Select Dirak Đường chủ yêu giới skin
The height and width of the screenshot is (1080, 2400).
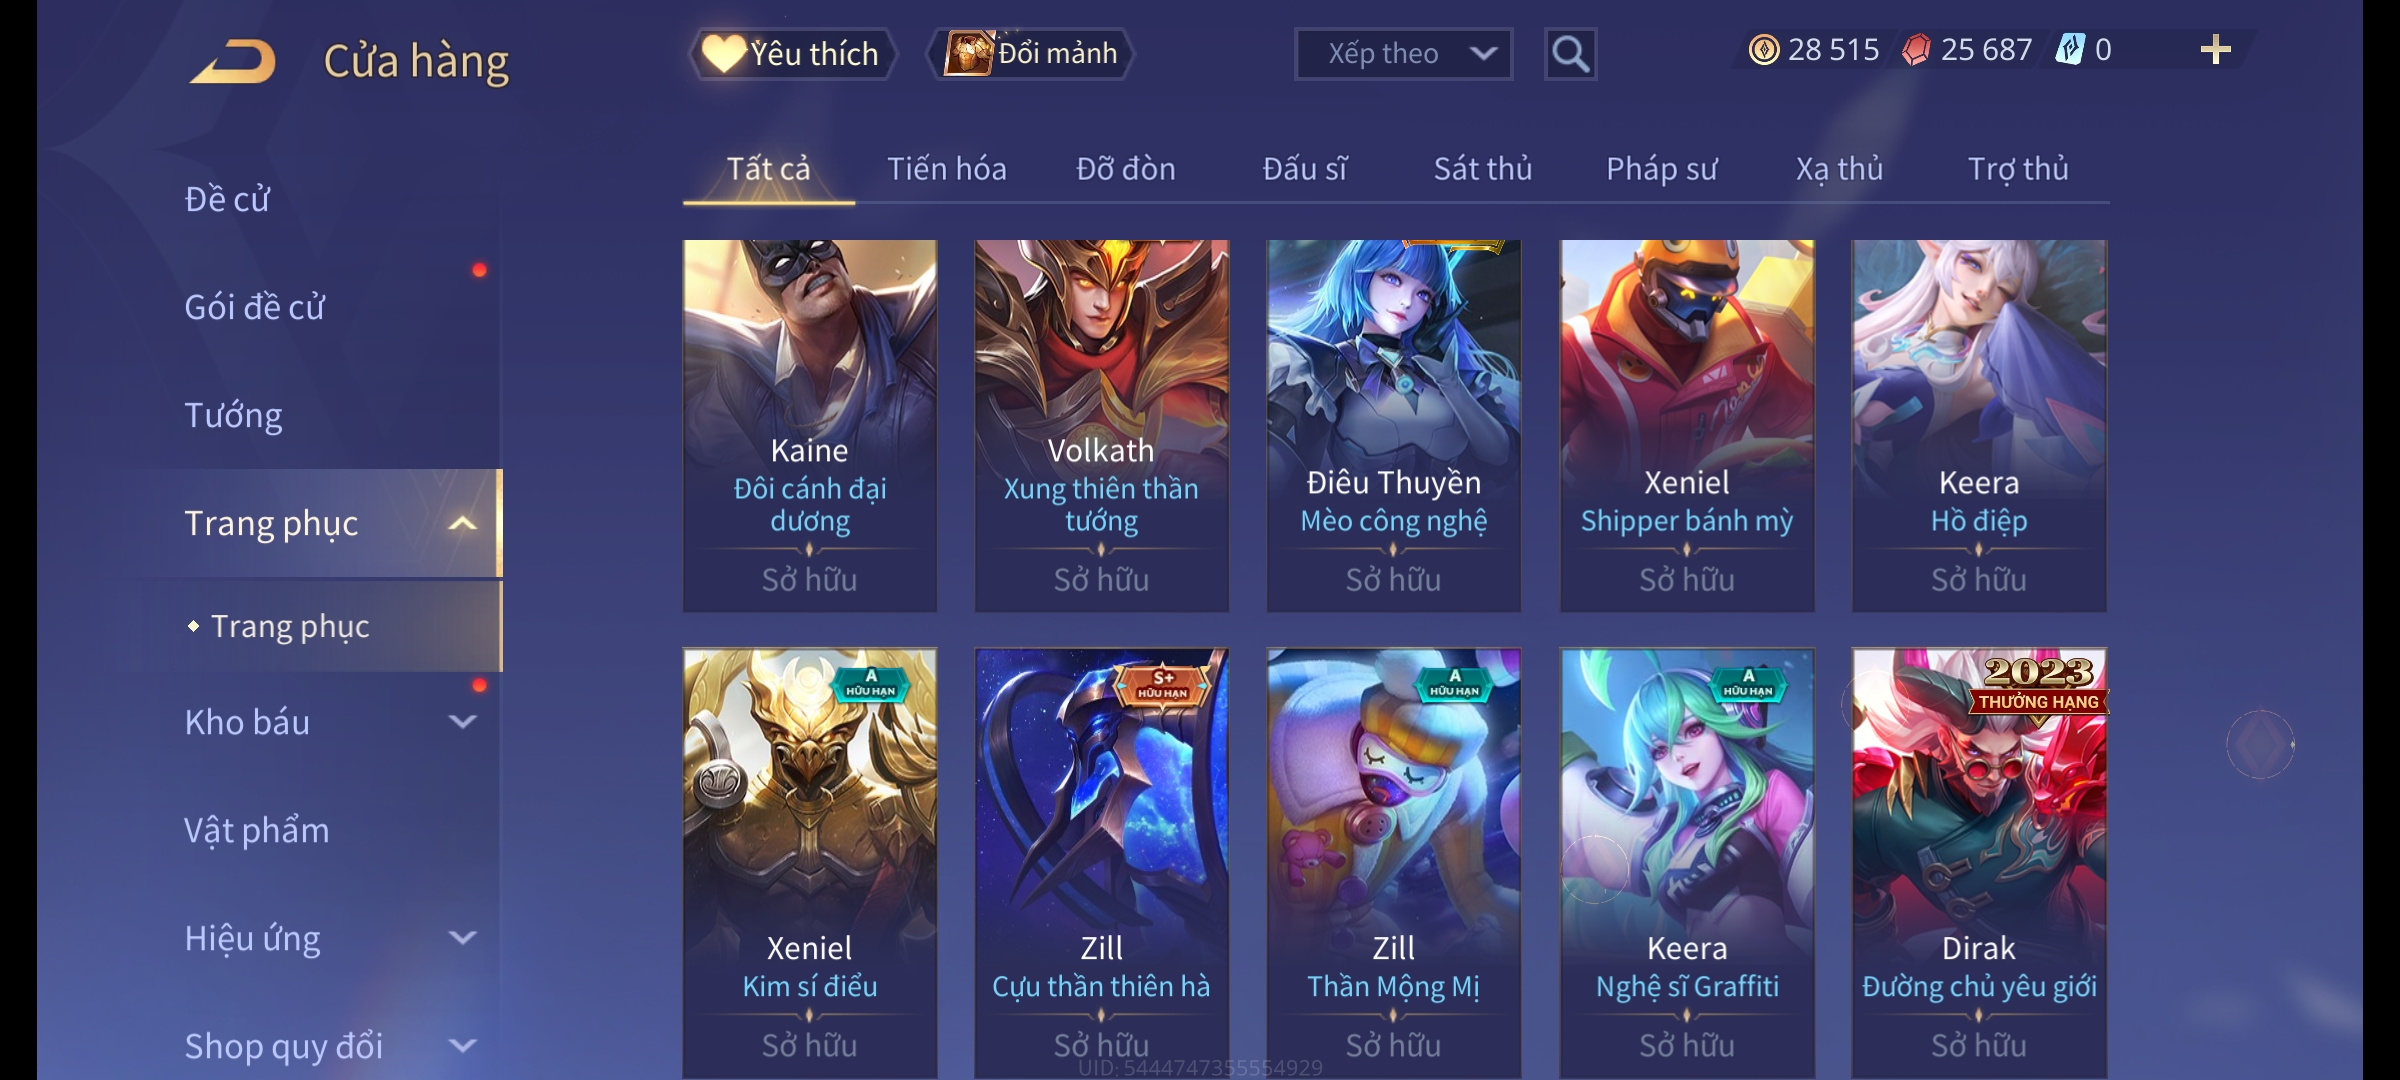(x=1979, y=863)
